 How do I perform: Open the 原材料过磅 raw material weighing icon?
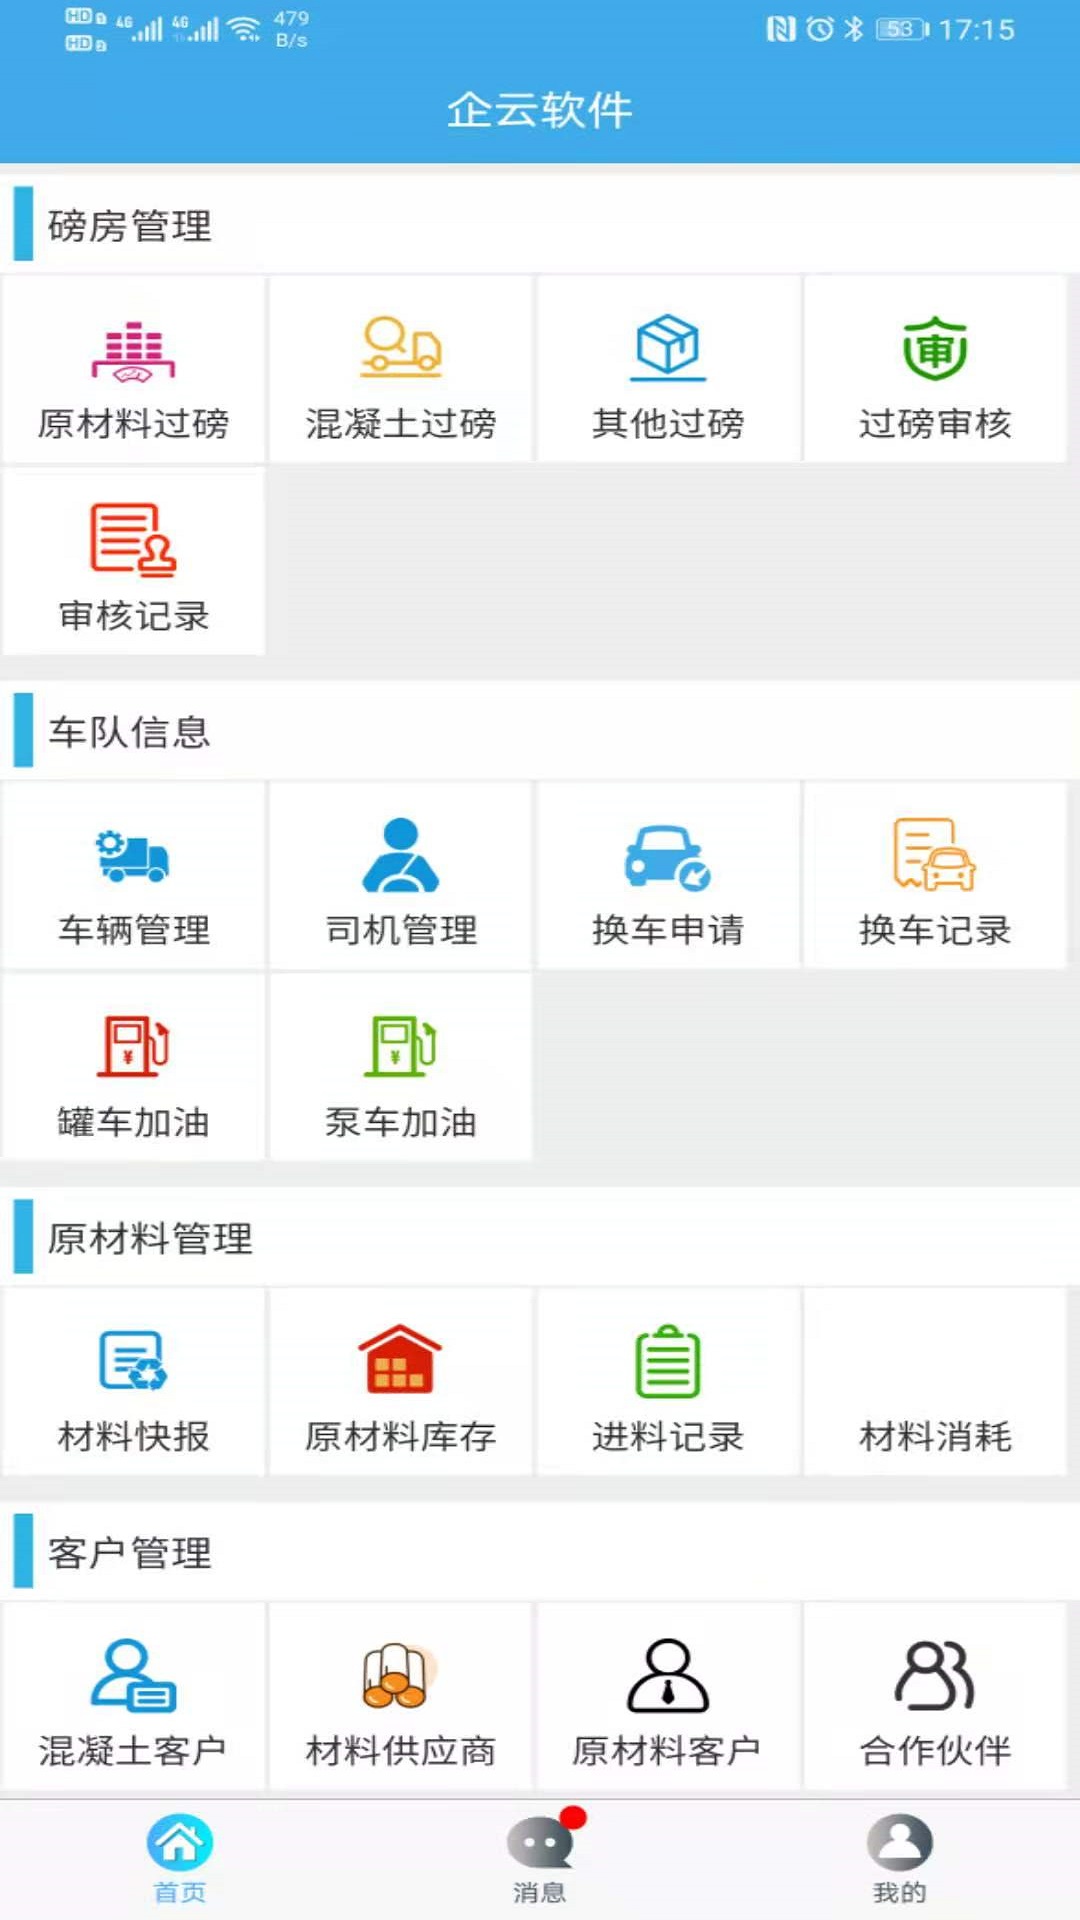point(133,352)
